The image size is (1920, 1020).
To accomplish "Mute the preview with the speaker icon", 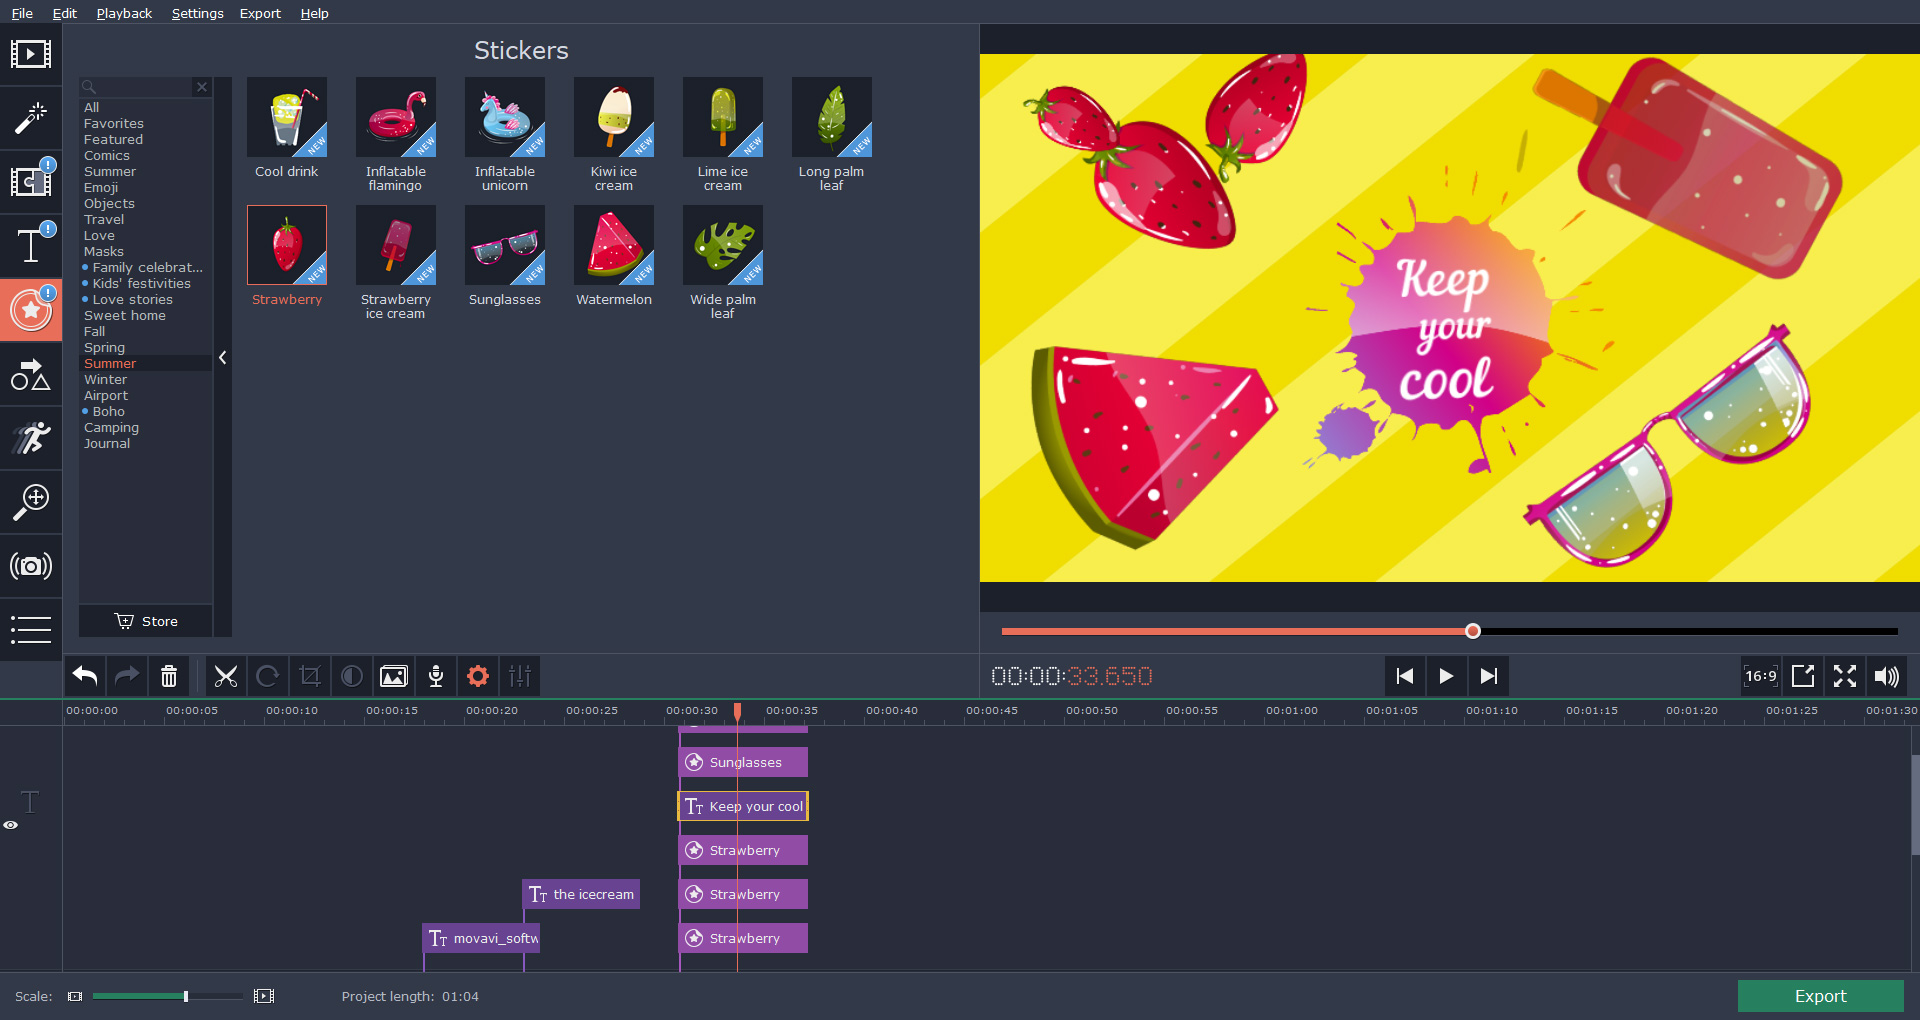I will click(x=1888, y=676).
